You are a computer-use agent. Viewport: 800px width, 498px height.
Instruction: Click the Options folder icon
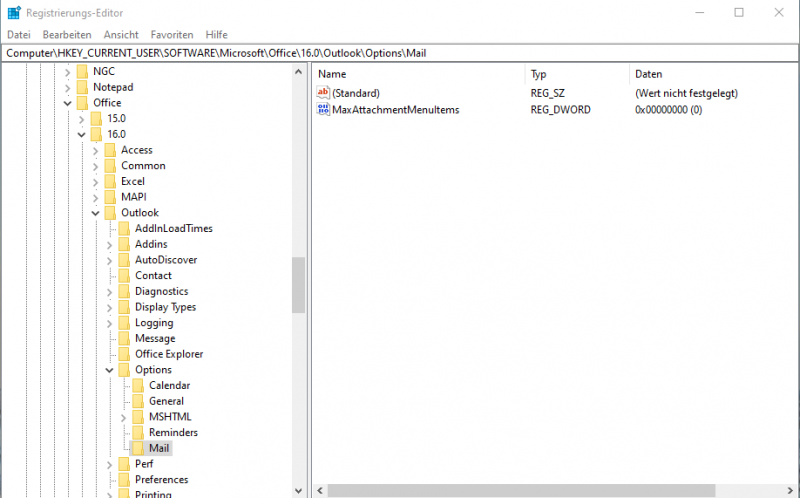[x=124, y=370]
